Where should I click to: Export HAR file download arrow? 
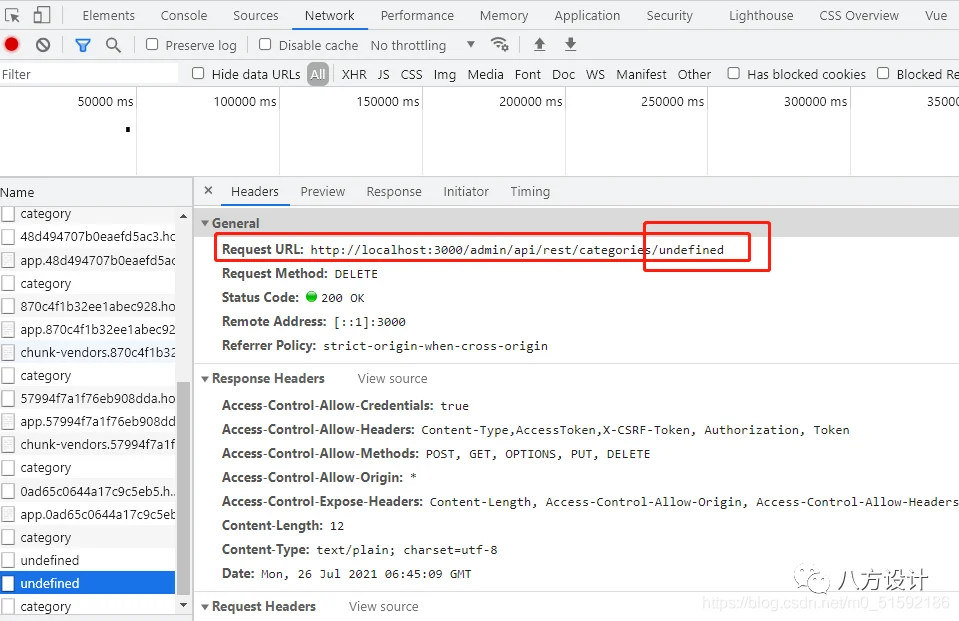570,44
